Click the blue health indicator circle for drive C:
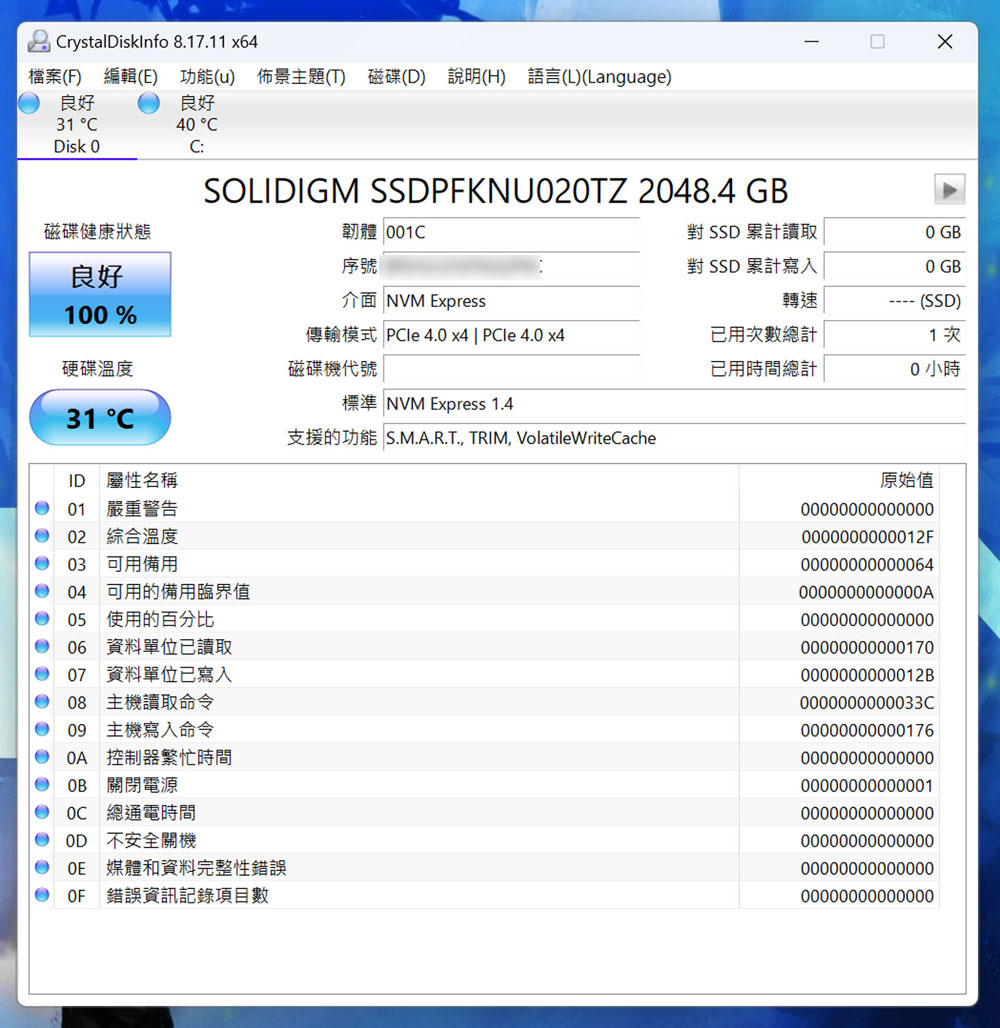 point(148,103)
